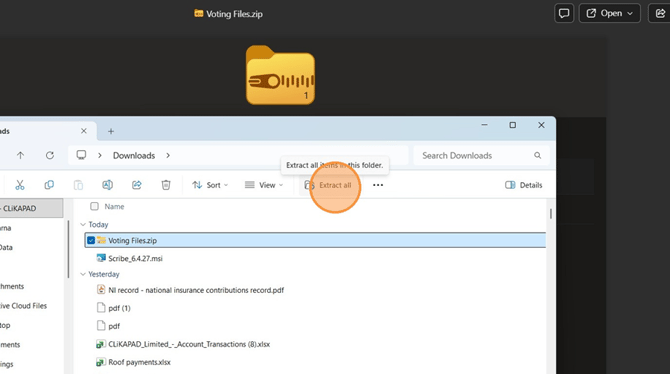Open the See more ellipsis menu

[378, 185]
